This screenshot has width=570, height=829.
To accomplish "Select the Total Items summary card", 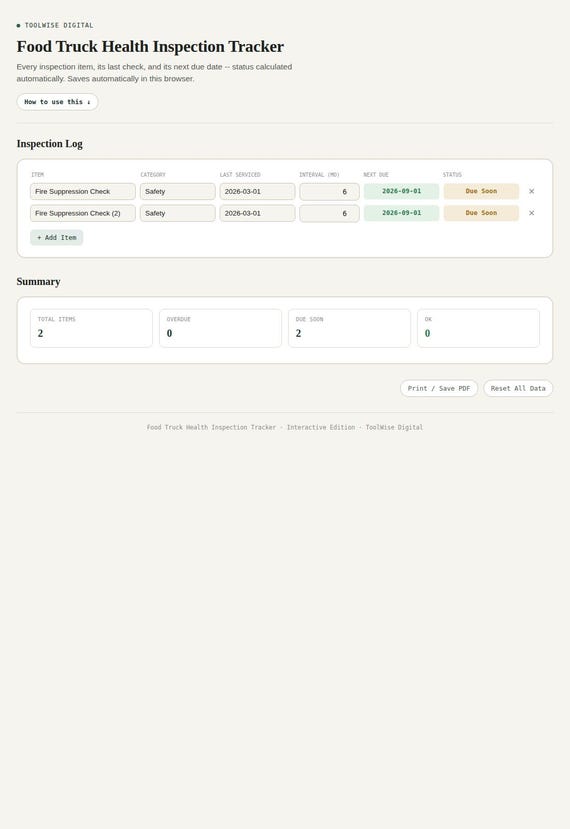I will tap(91, 328).
